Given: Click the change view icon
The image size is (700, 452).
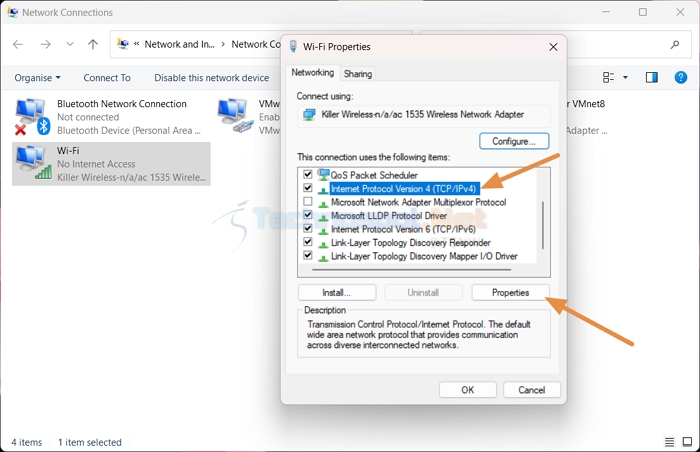Looking at the screenshot, I should click(x=608, y=77).
